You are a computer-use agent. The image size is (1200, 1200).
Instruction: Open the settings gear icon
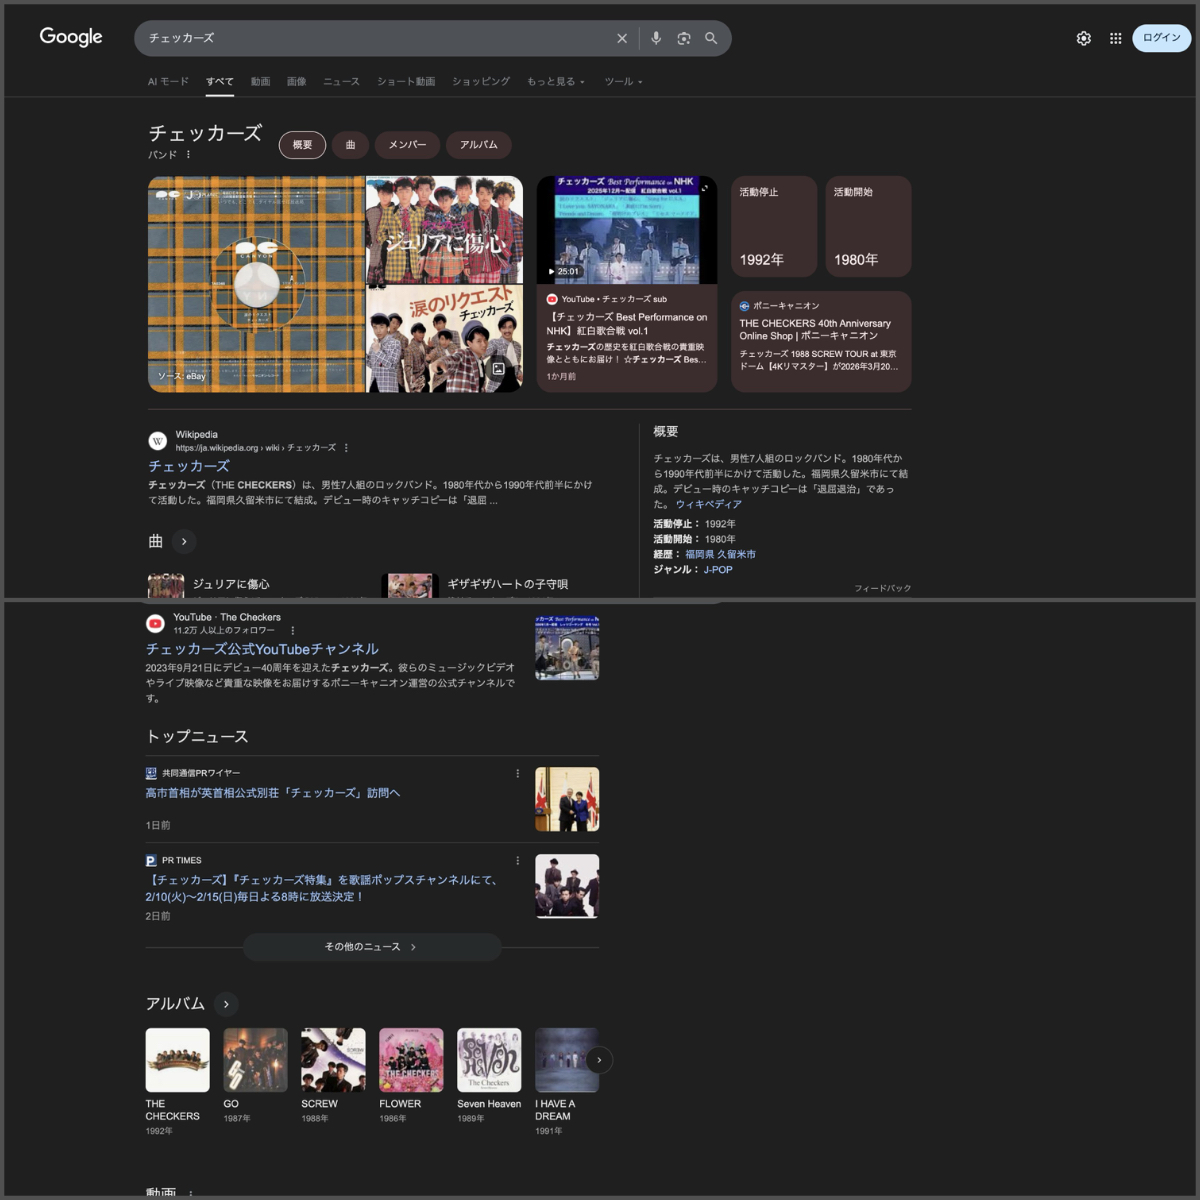[1083, 38]
